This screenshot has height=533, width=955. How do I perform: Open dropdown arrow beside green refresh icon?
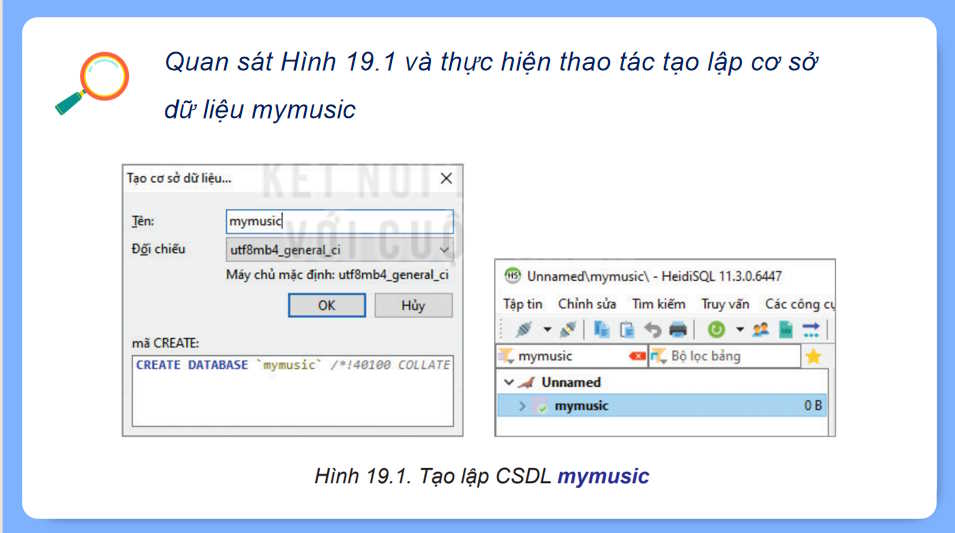(739, 330)
